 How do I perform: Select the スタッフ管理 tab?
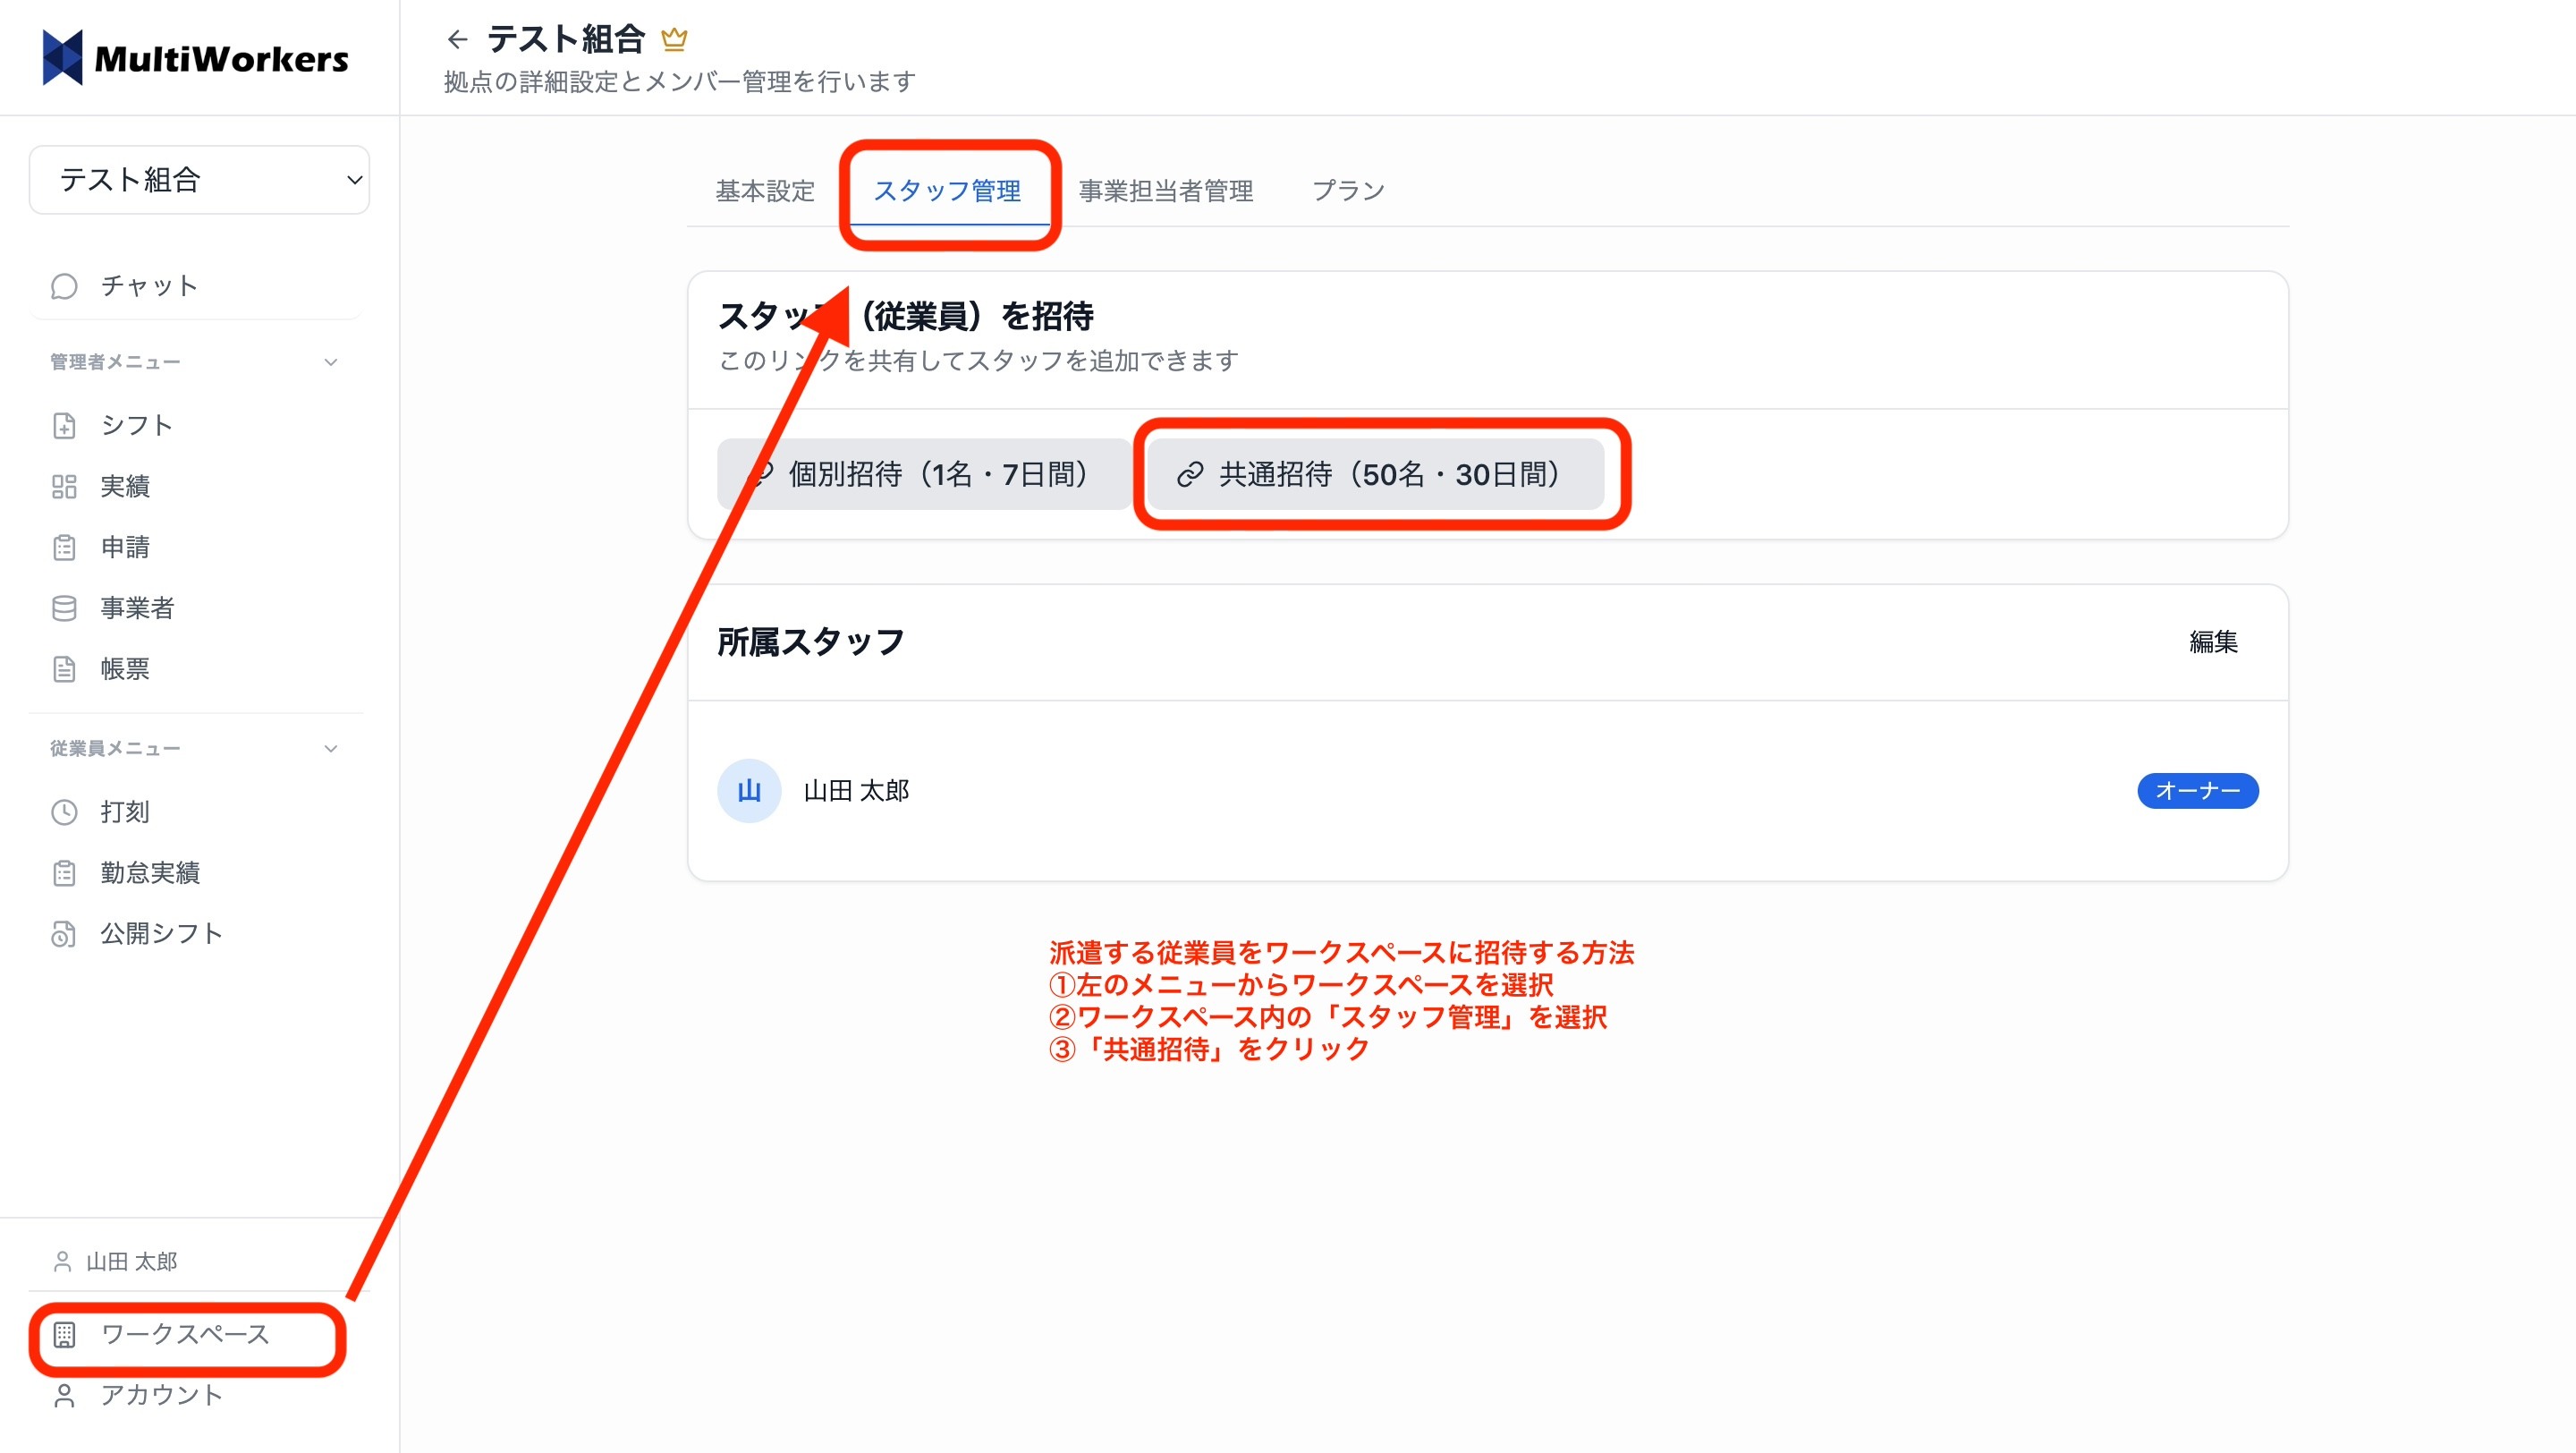947,191
